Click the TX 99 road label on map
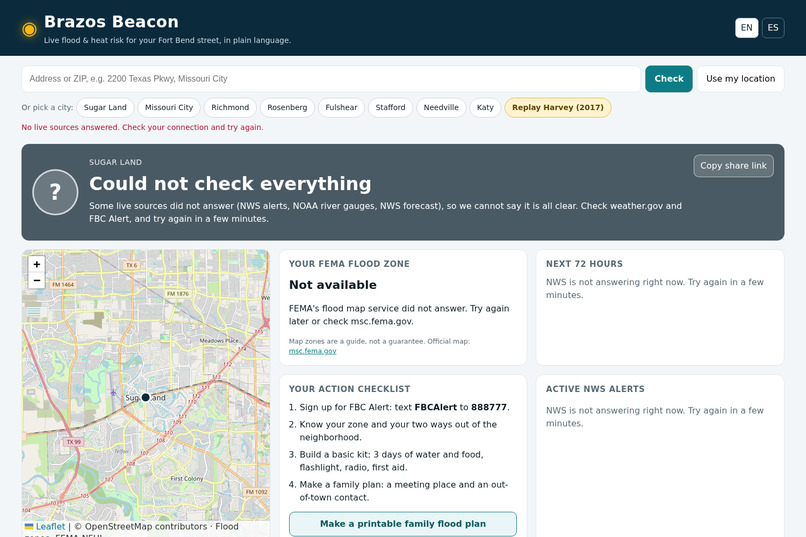 [x=74, y=441]
